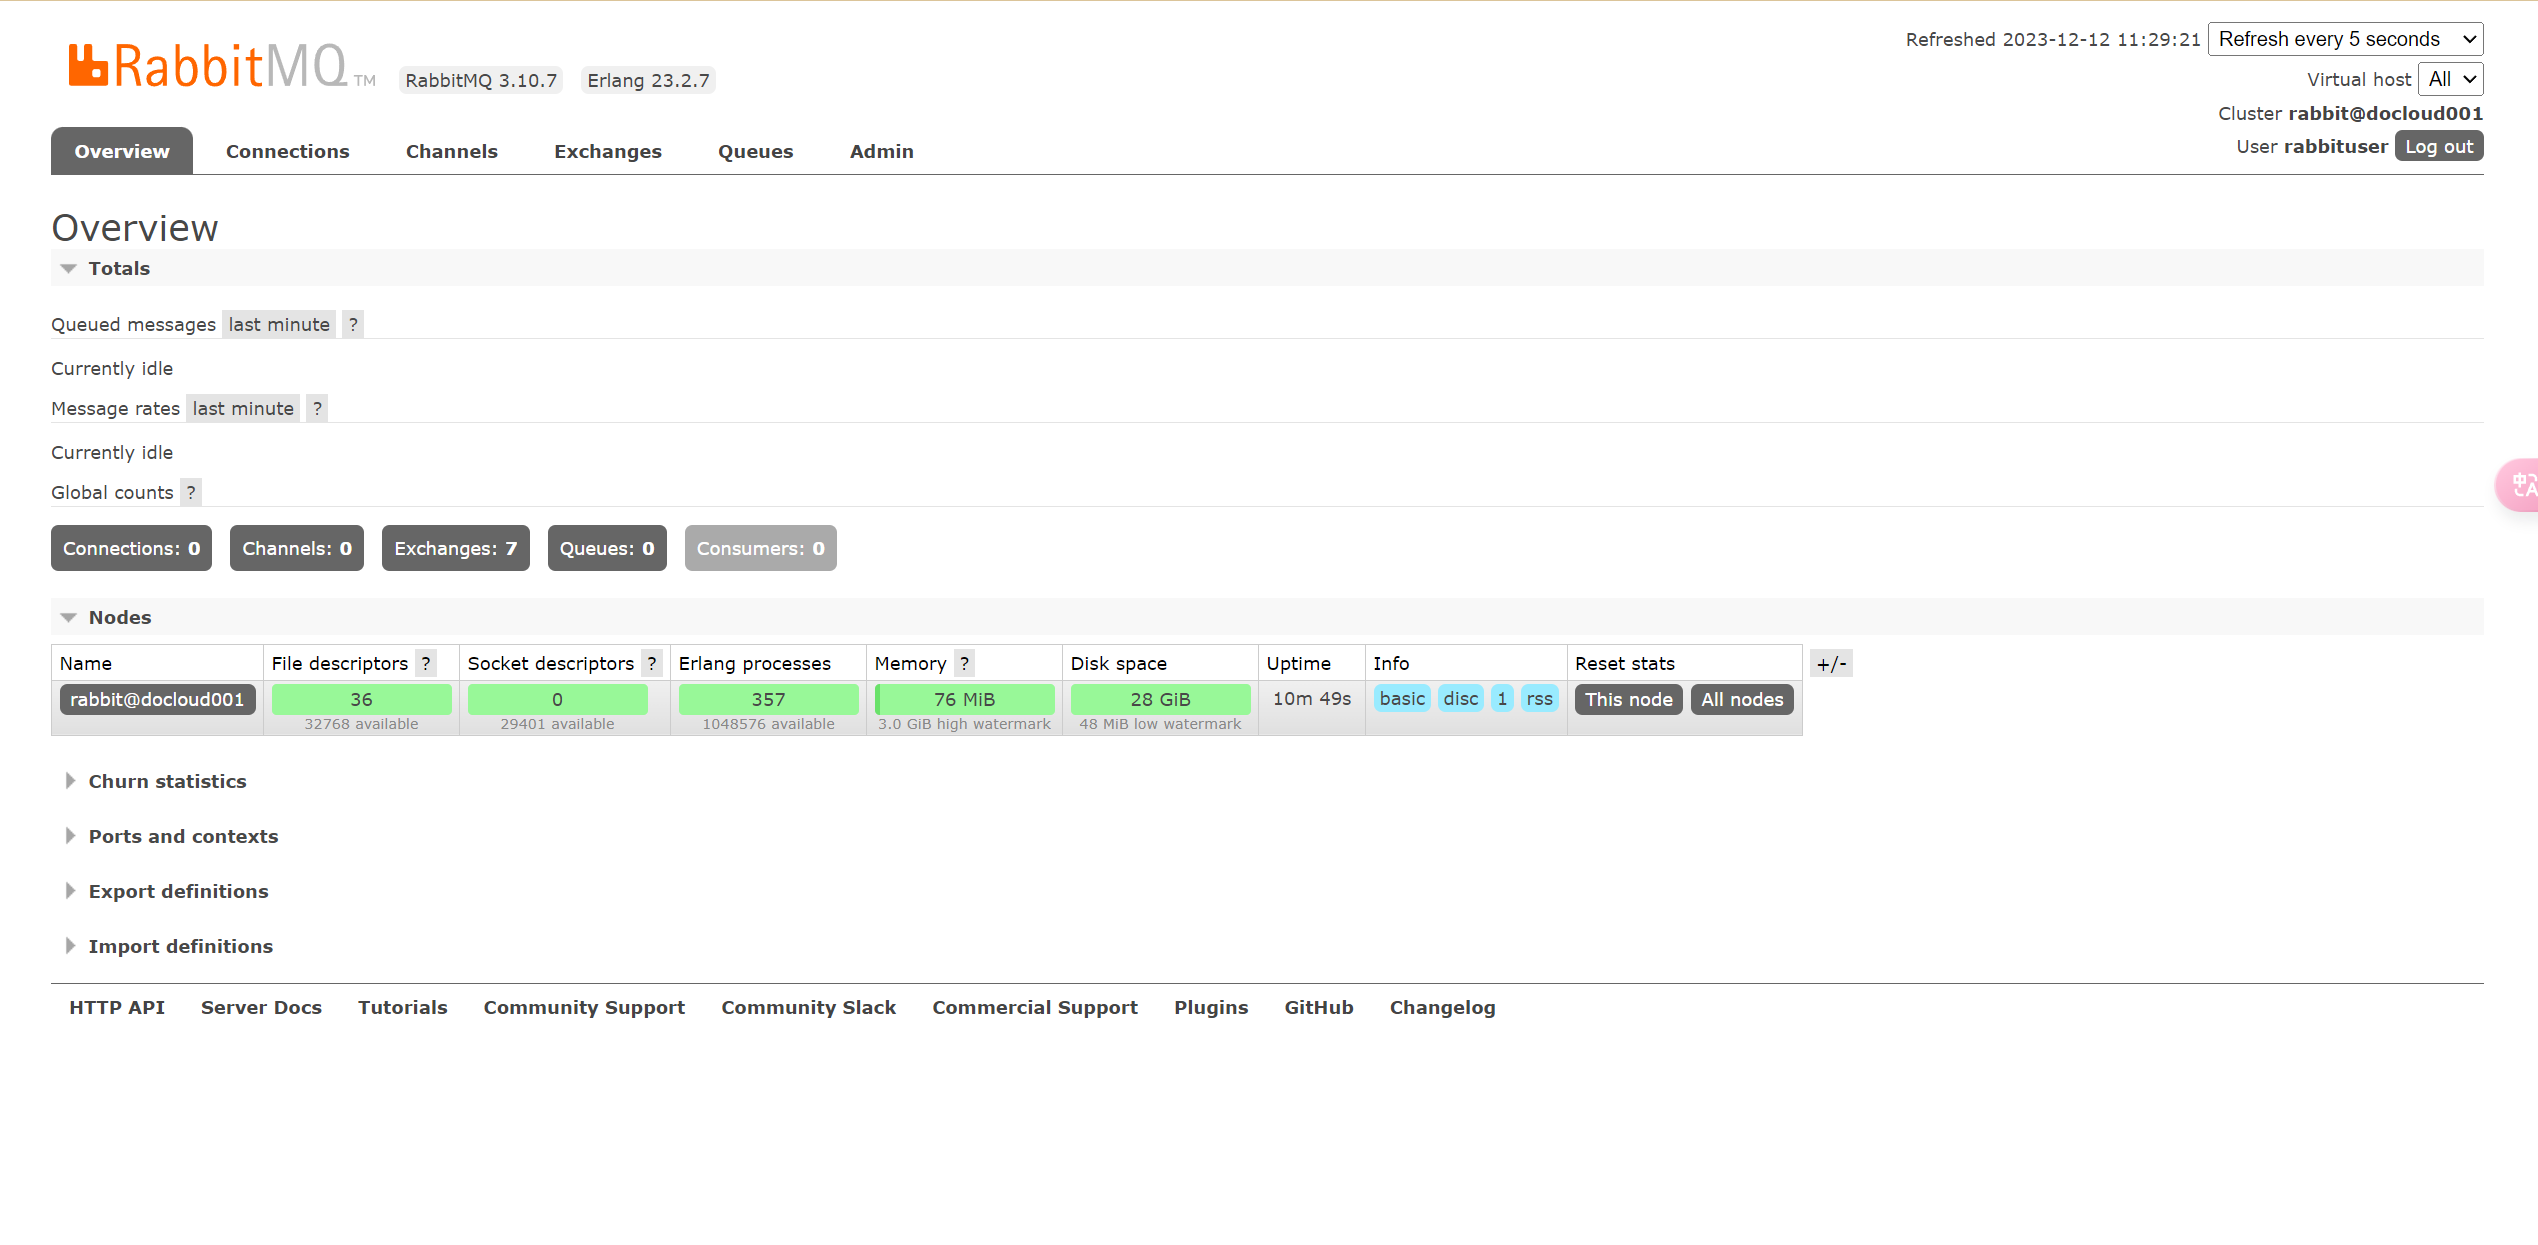Expand Churn statistics section
This screenshot has width=2538, height=1245.
166,781
